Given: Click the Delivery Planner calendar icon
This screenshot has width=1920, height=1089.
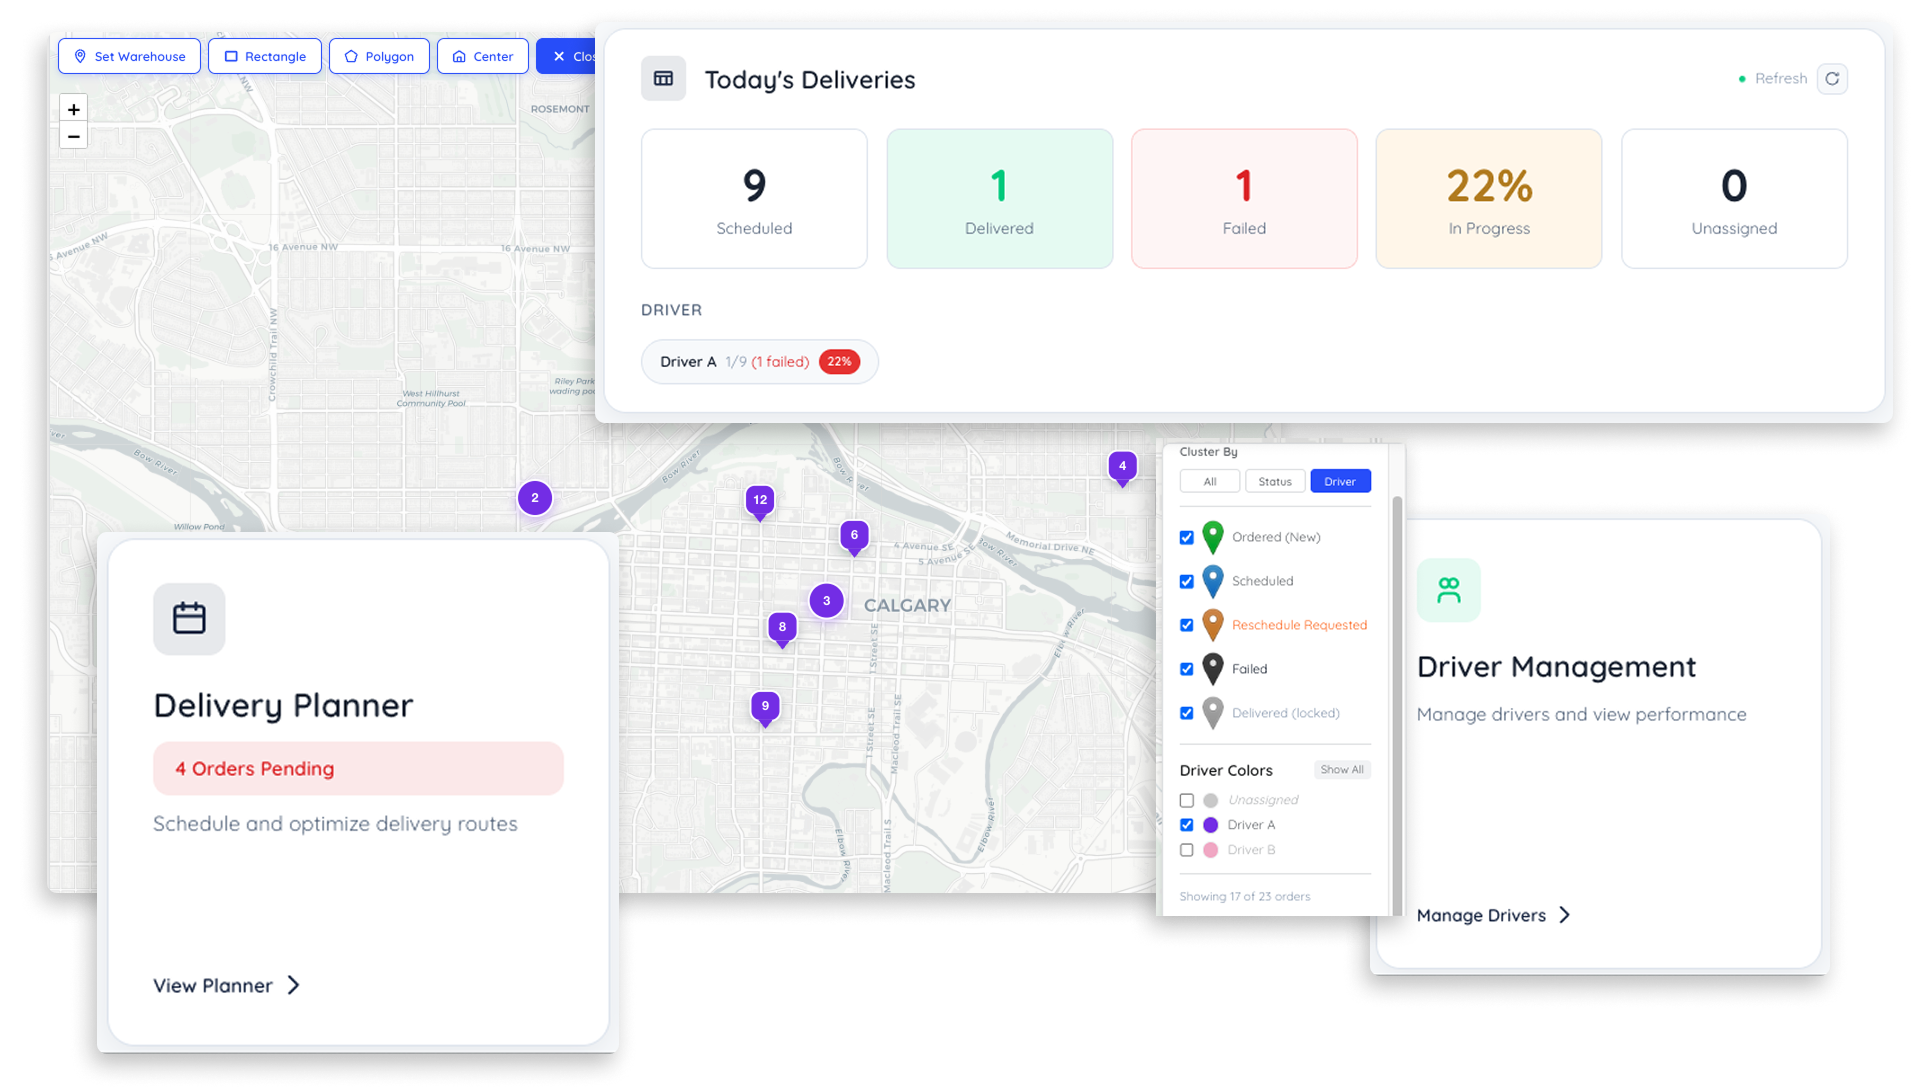Looking at the screenshot, I should (189, 619).
